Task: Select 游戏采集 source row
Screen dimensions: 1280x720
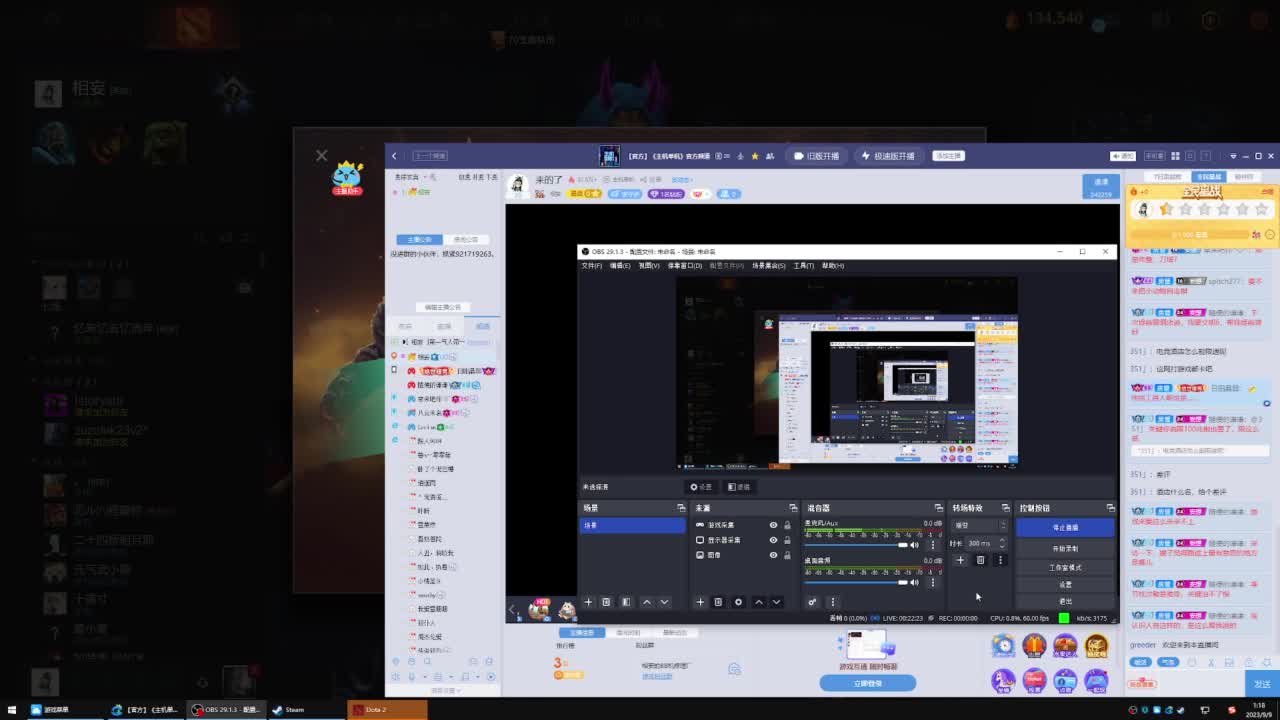Action: coord(744,525)
